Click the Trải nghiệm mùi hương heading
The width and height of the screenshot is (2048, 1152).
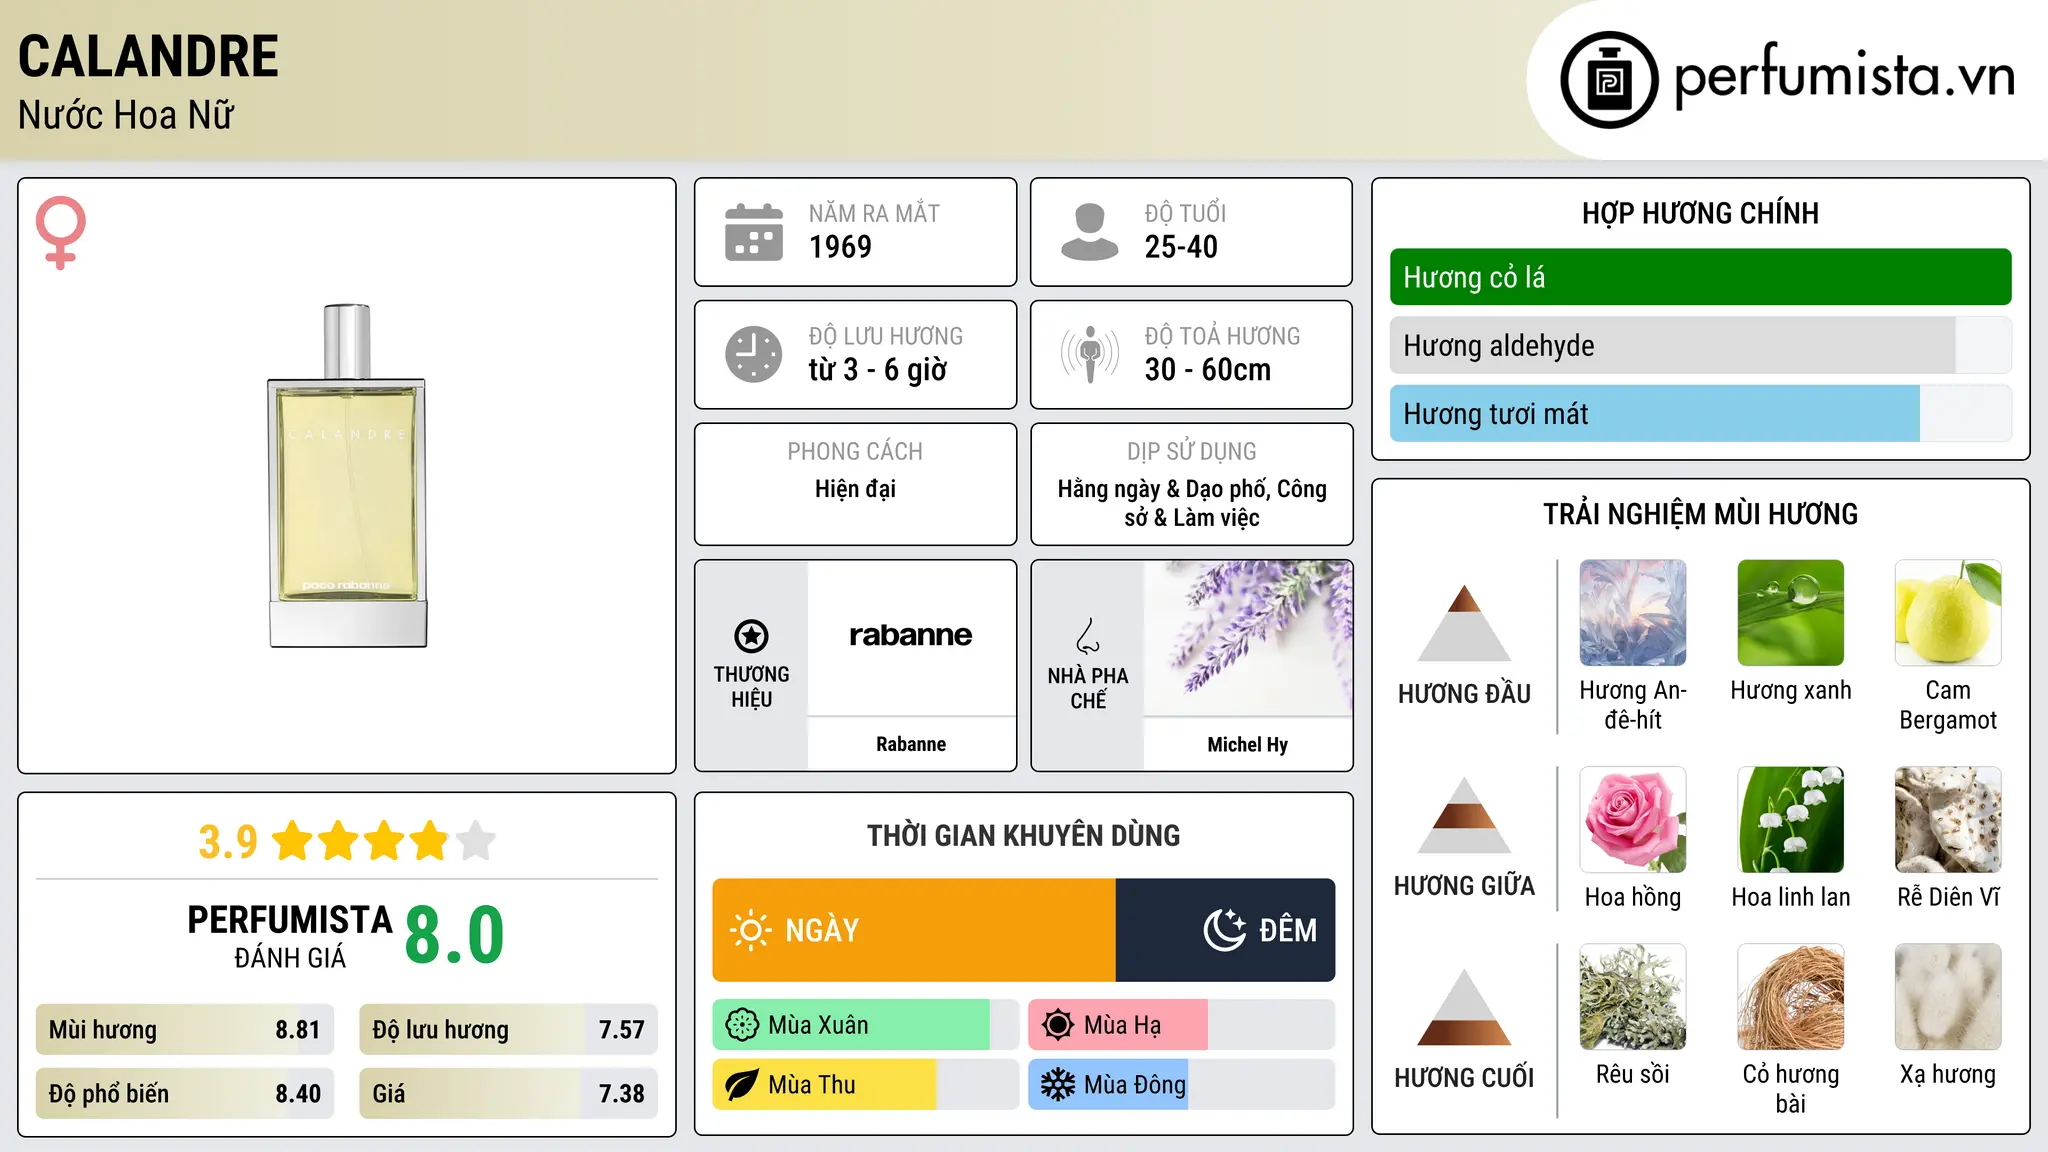[1700, 514]
